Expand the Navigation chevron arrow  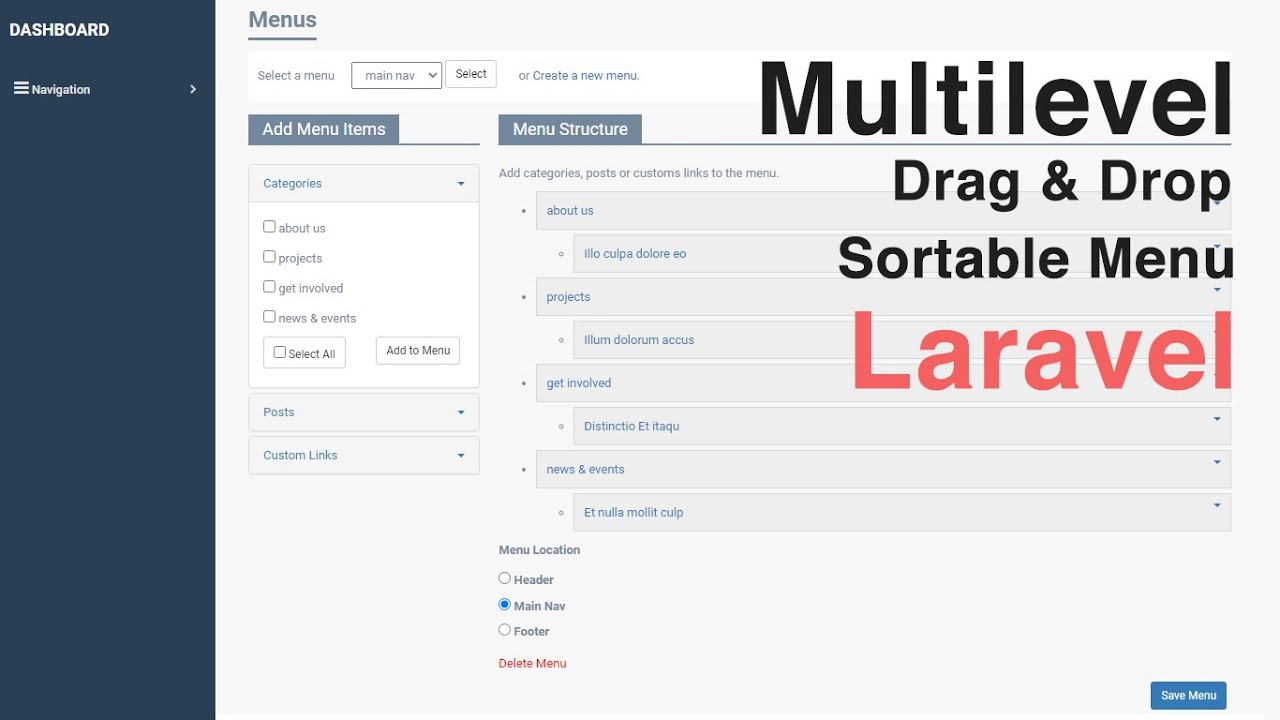click(x=193, y=89)
